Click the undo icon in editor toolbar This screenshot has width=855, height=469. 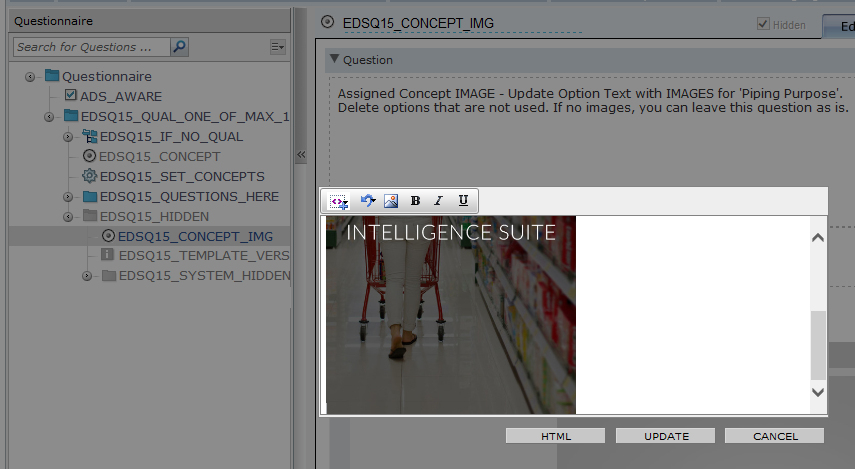[x=368, y=201]
